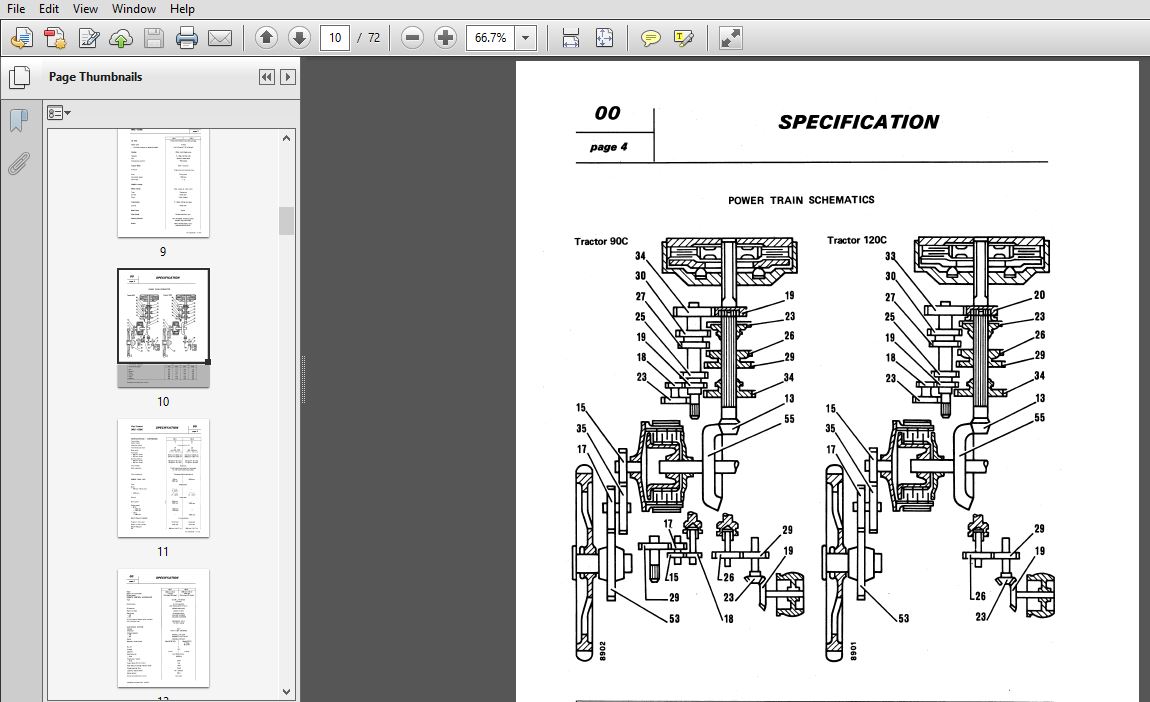Open the Window menu
Image resolution: width=1150 pixels, height=702 pixels.
pyautogui.click(x=133, y=9)
